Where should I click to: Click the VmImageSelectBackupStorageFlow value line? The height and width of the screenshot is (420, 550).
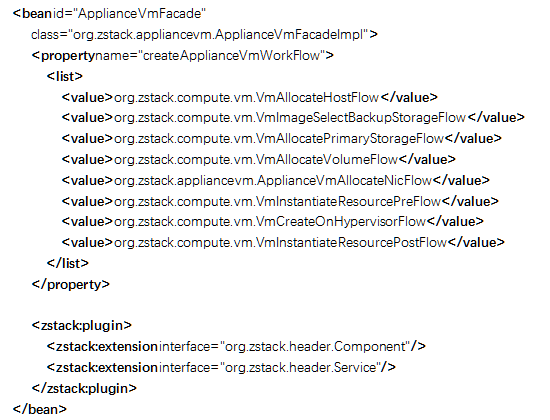(x=293, y=118)
